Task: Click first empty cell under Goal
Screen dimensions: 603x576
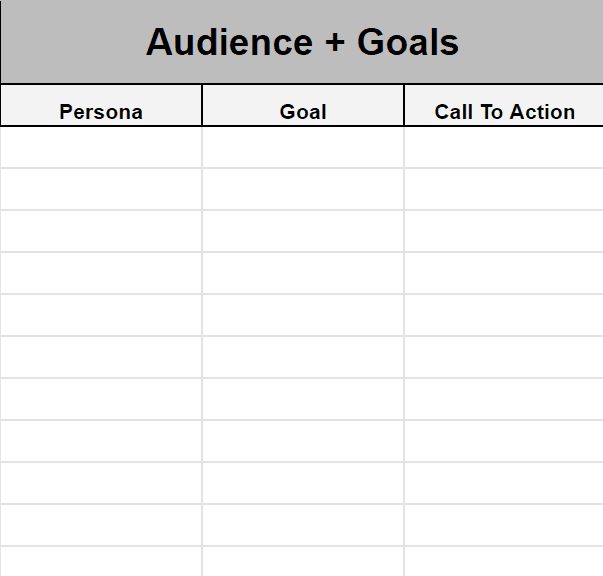Action: (303, 147)
